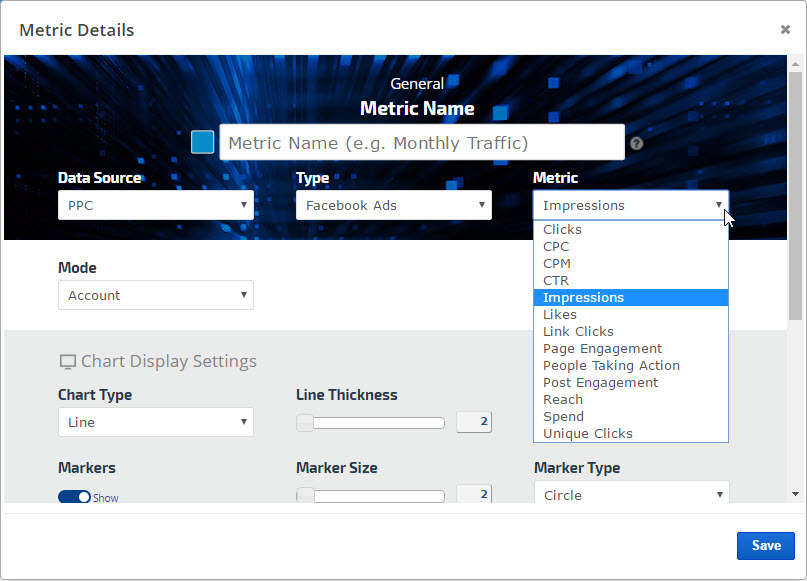This screenshot has height=581, width=807.
Task: Expand the Mode dropdown
Action: (155, 295)
